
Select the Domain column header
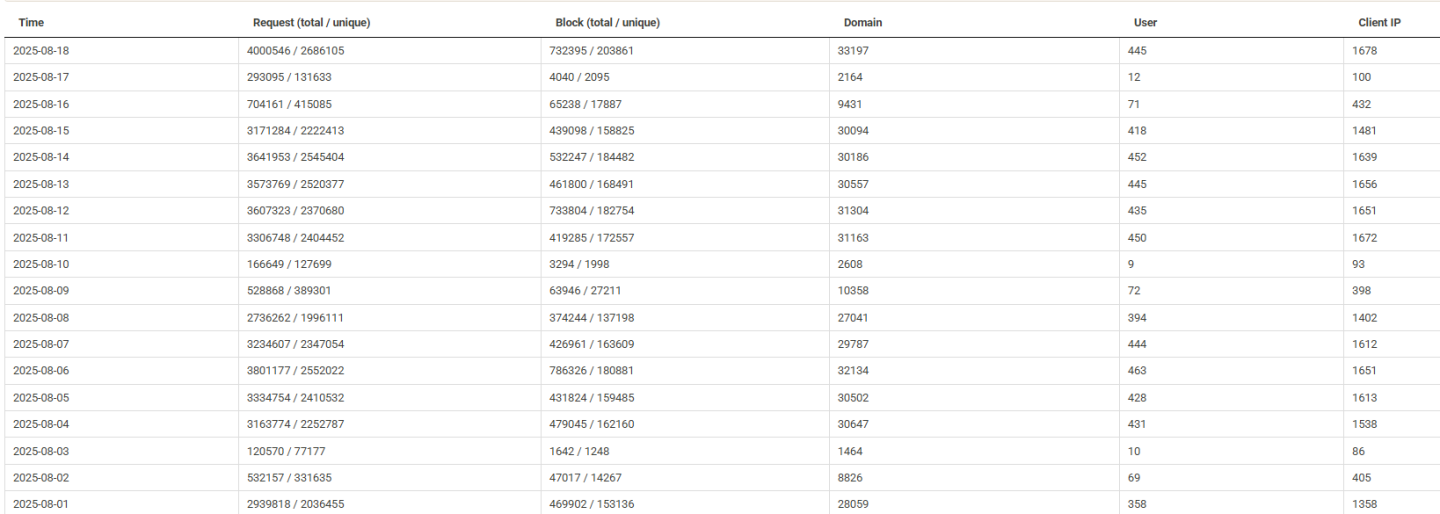[863, 22]
